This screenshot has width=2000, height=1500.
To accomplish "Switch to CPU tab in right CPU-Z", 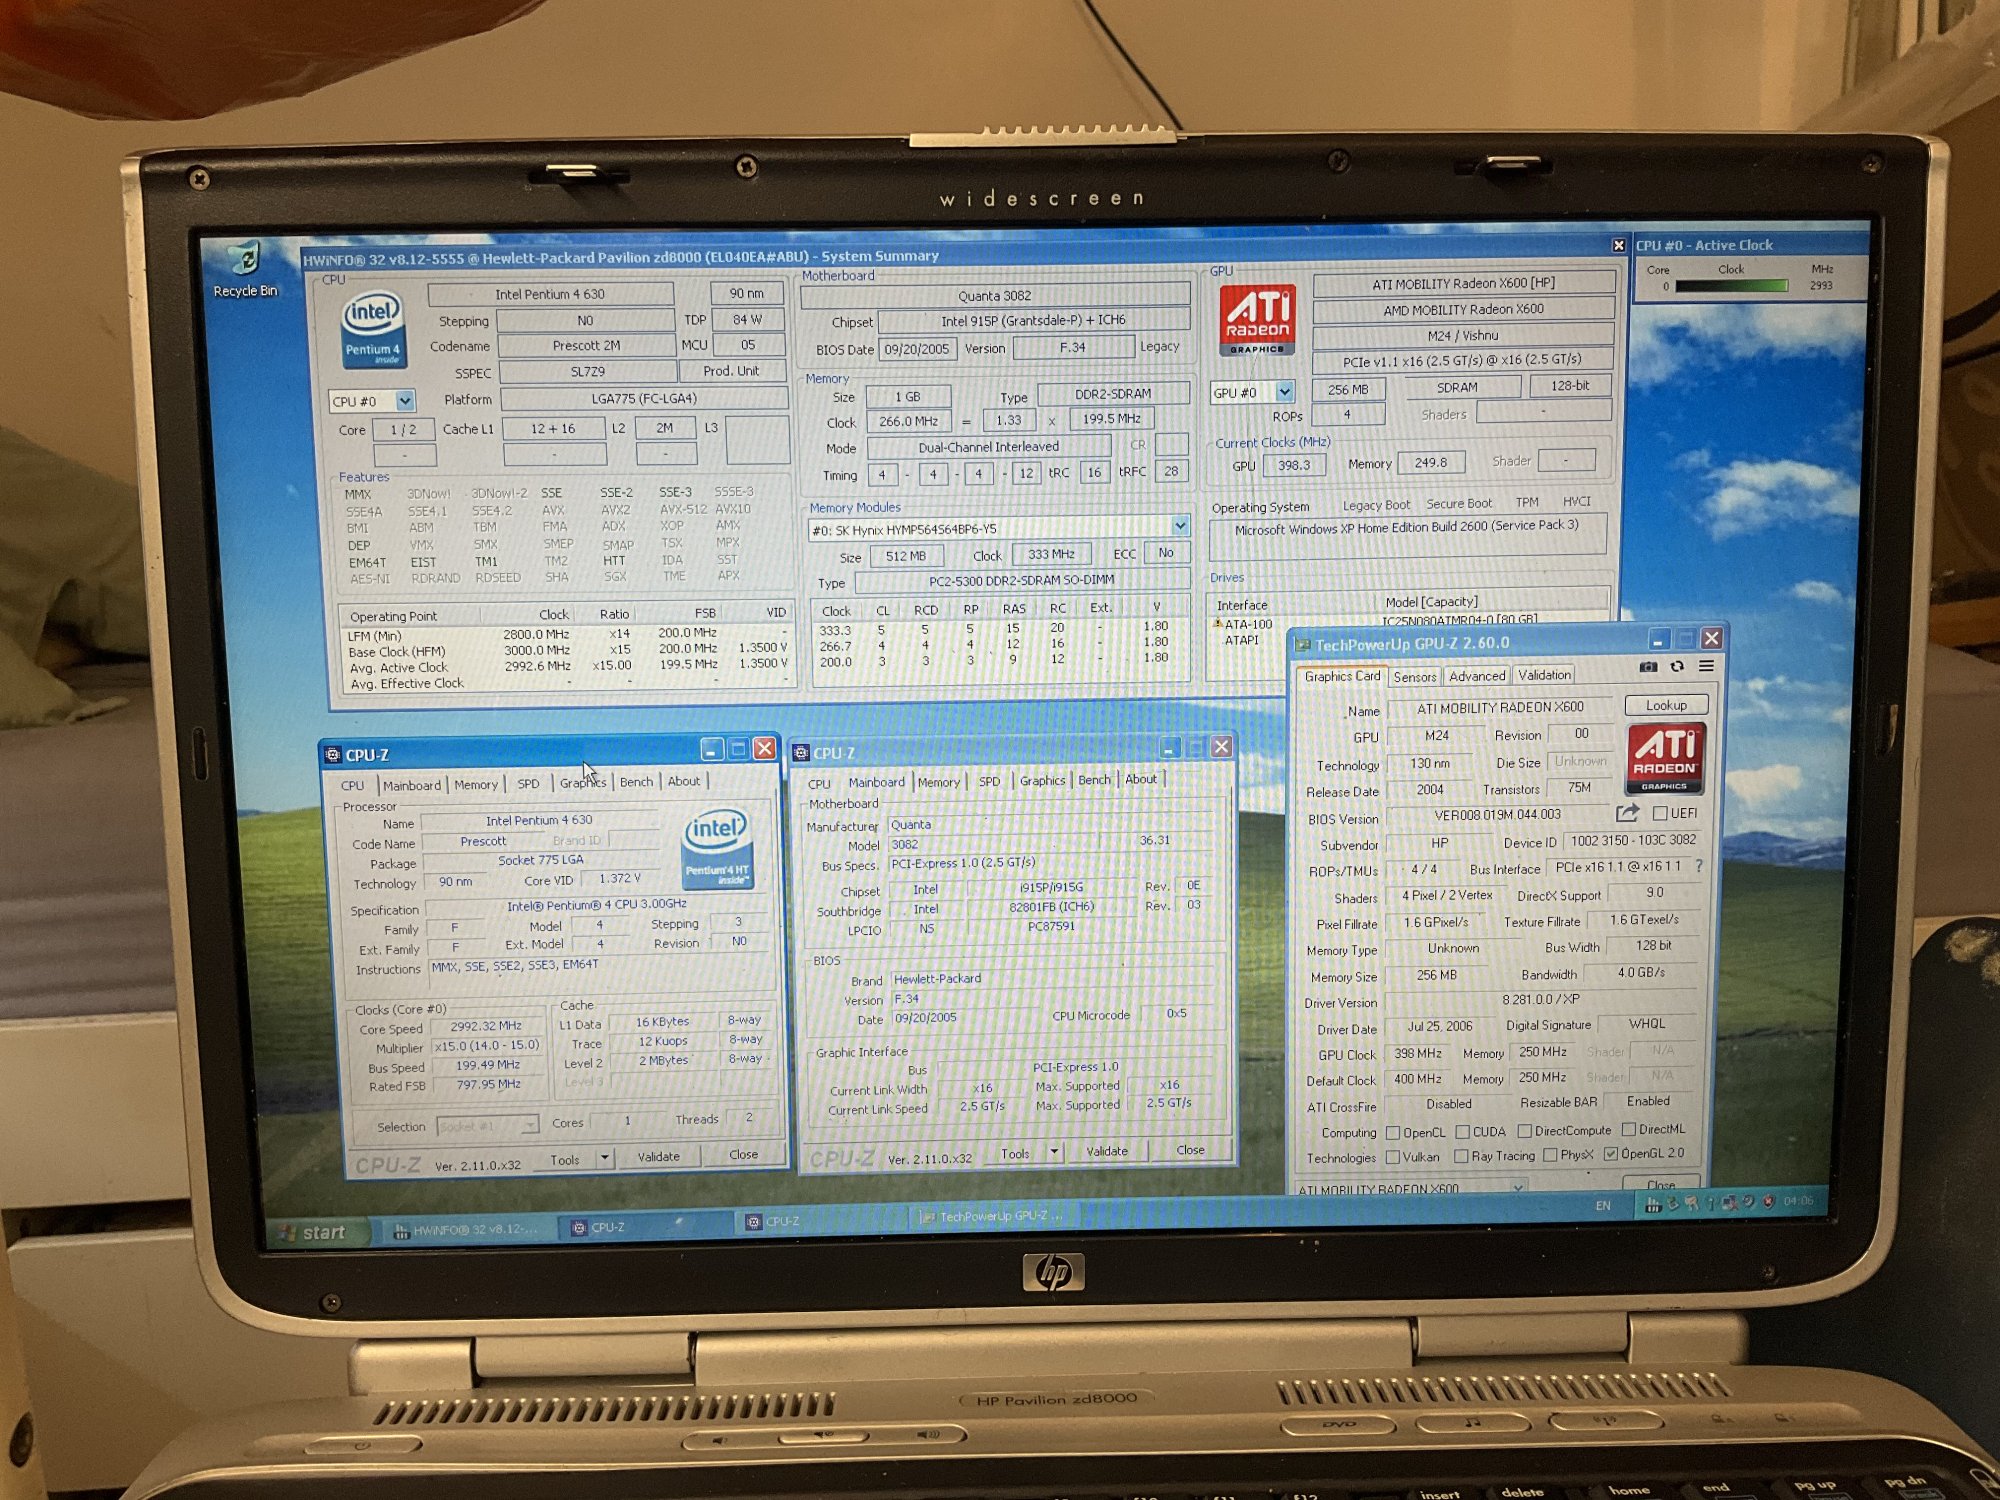I will point(819,784).
